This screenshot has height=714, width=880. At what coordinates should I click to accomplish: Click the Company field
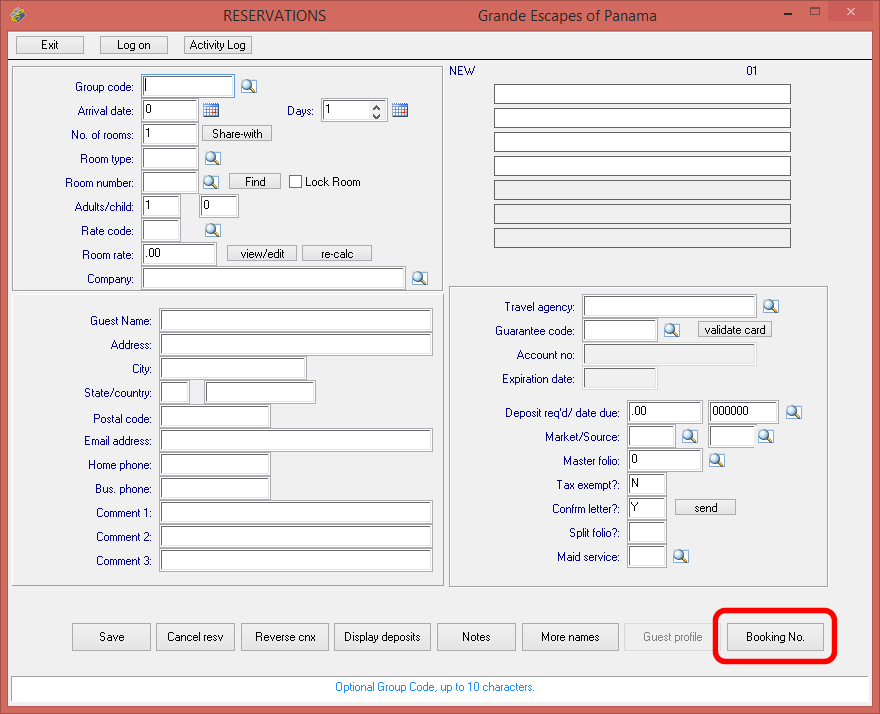click(x=274, y=278)
